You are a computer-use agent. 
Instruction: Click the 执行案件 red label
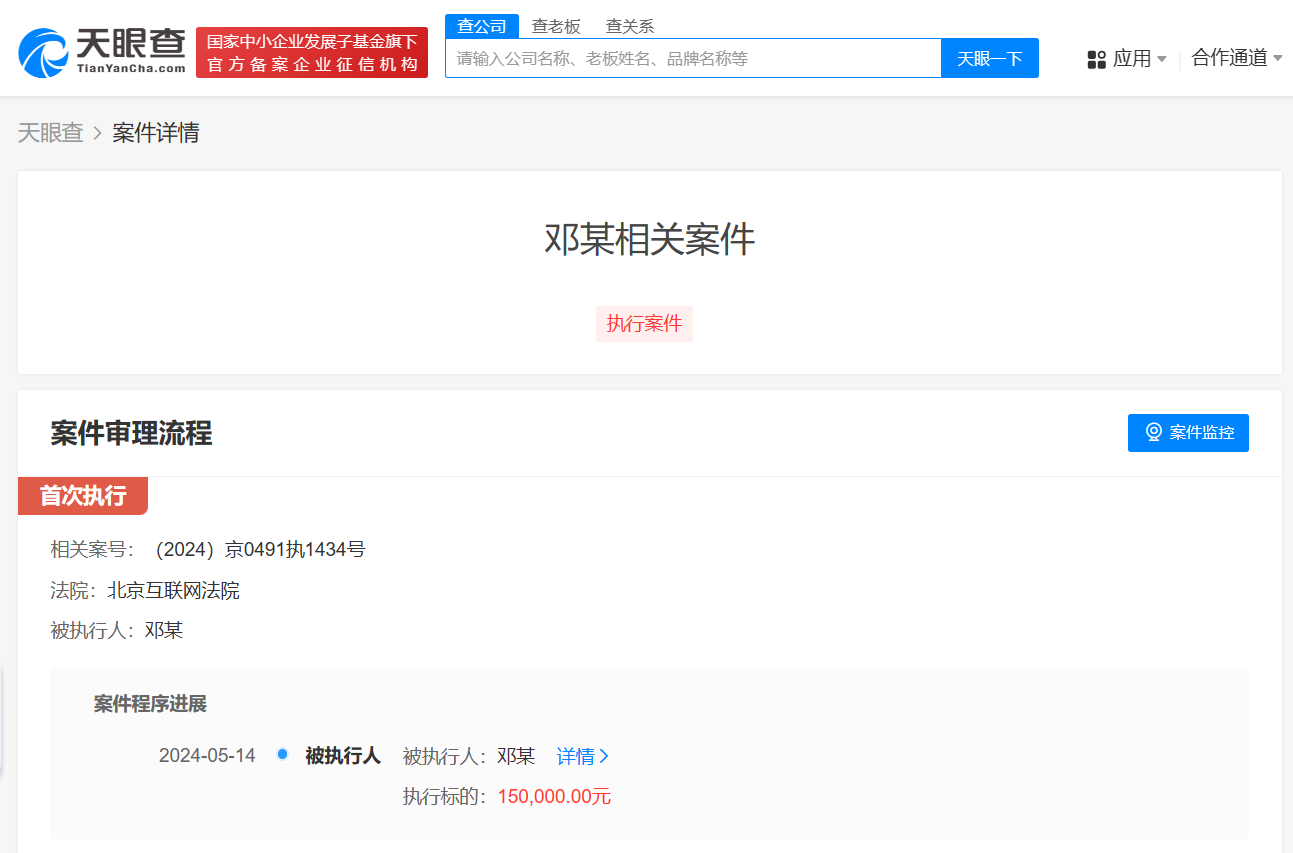644,323
